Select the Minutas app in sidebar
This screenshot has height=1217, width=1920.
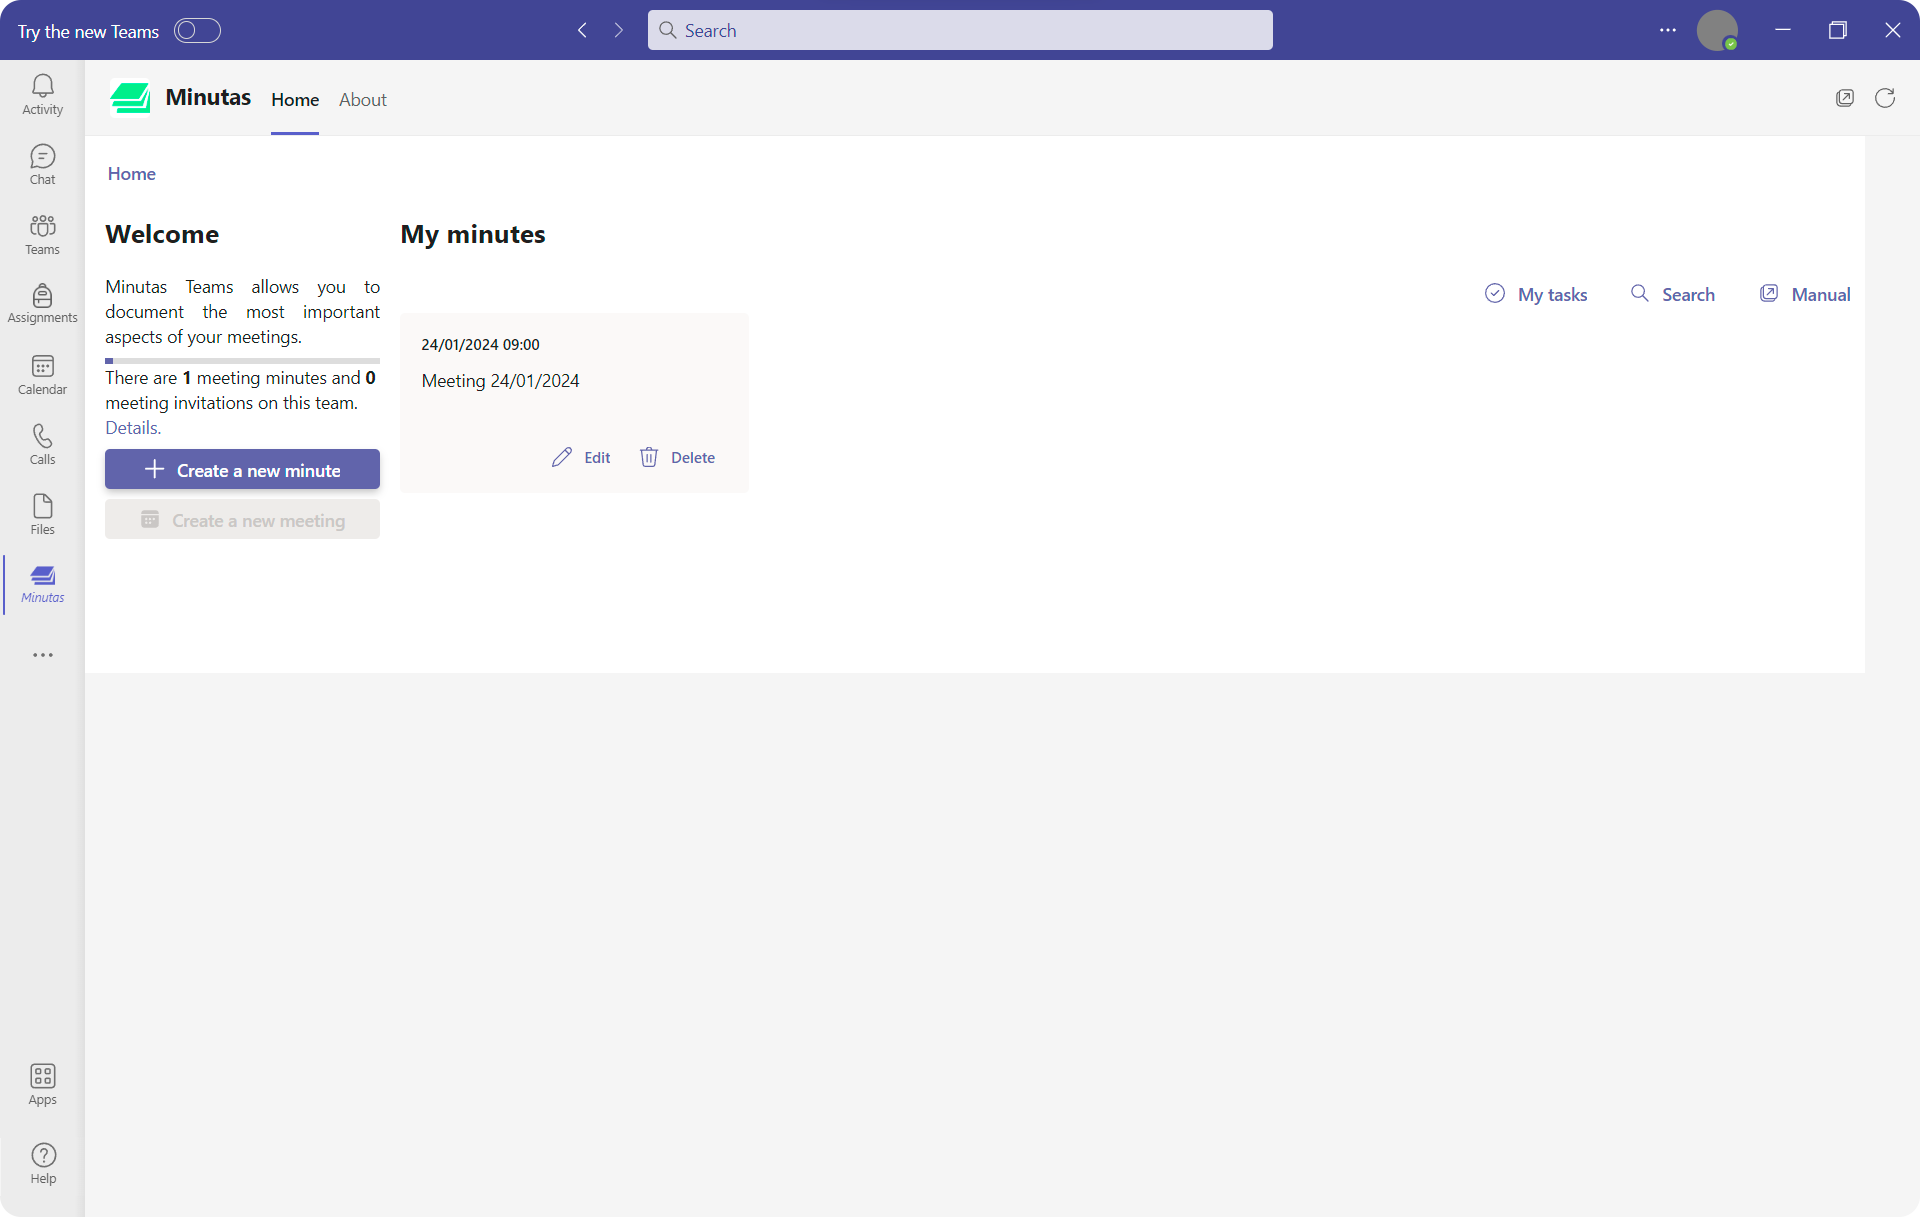(42, 584)
